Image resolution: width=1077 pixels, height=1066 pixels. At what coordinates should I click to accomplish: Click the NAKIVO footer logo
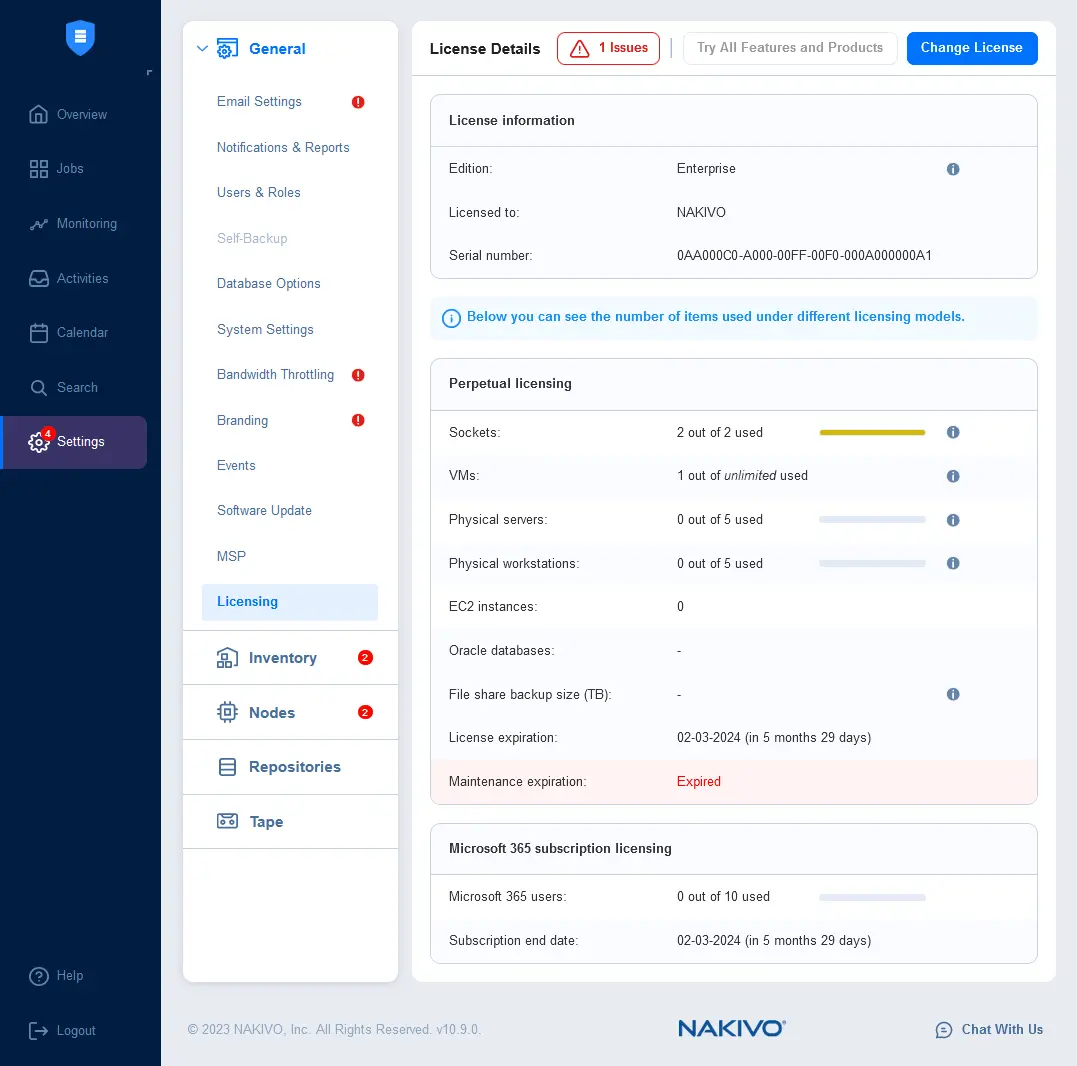click(732, 1028)
